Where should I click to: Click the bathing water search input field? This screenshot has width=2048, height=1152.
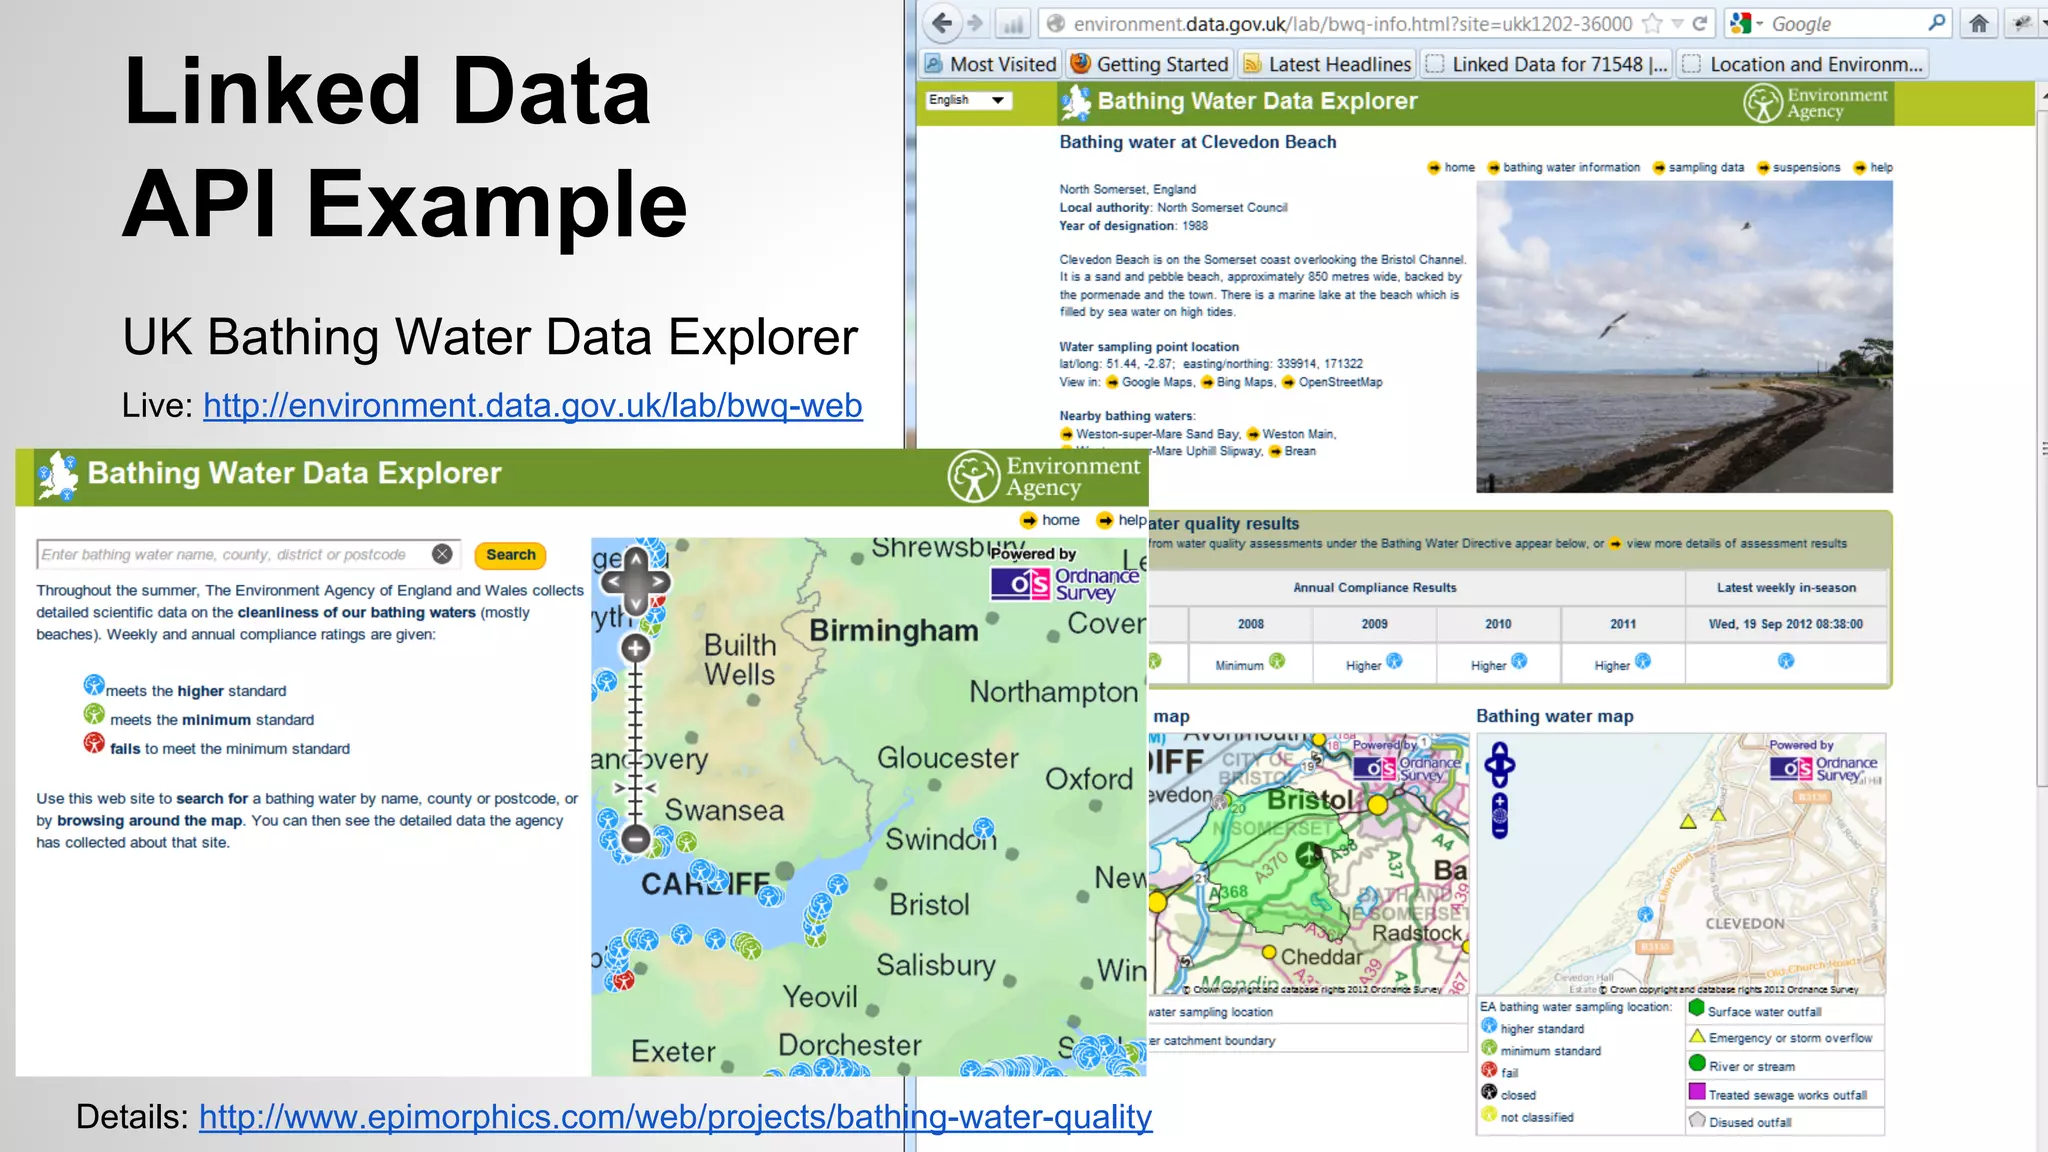[x=248, y=554]
